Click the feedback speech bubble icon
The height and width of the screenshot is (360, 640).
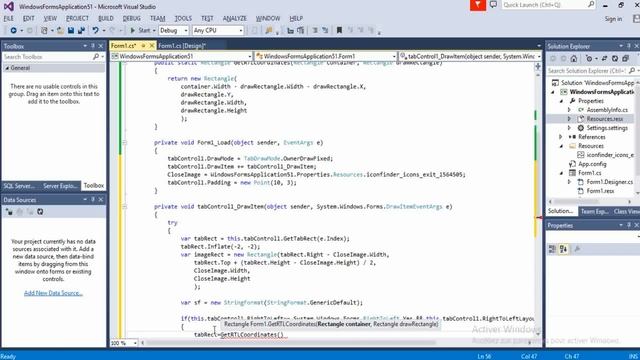(x=493, y=5)
